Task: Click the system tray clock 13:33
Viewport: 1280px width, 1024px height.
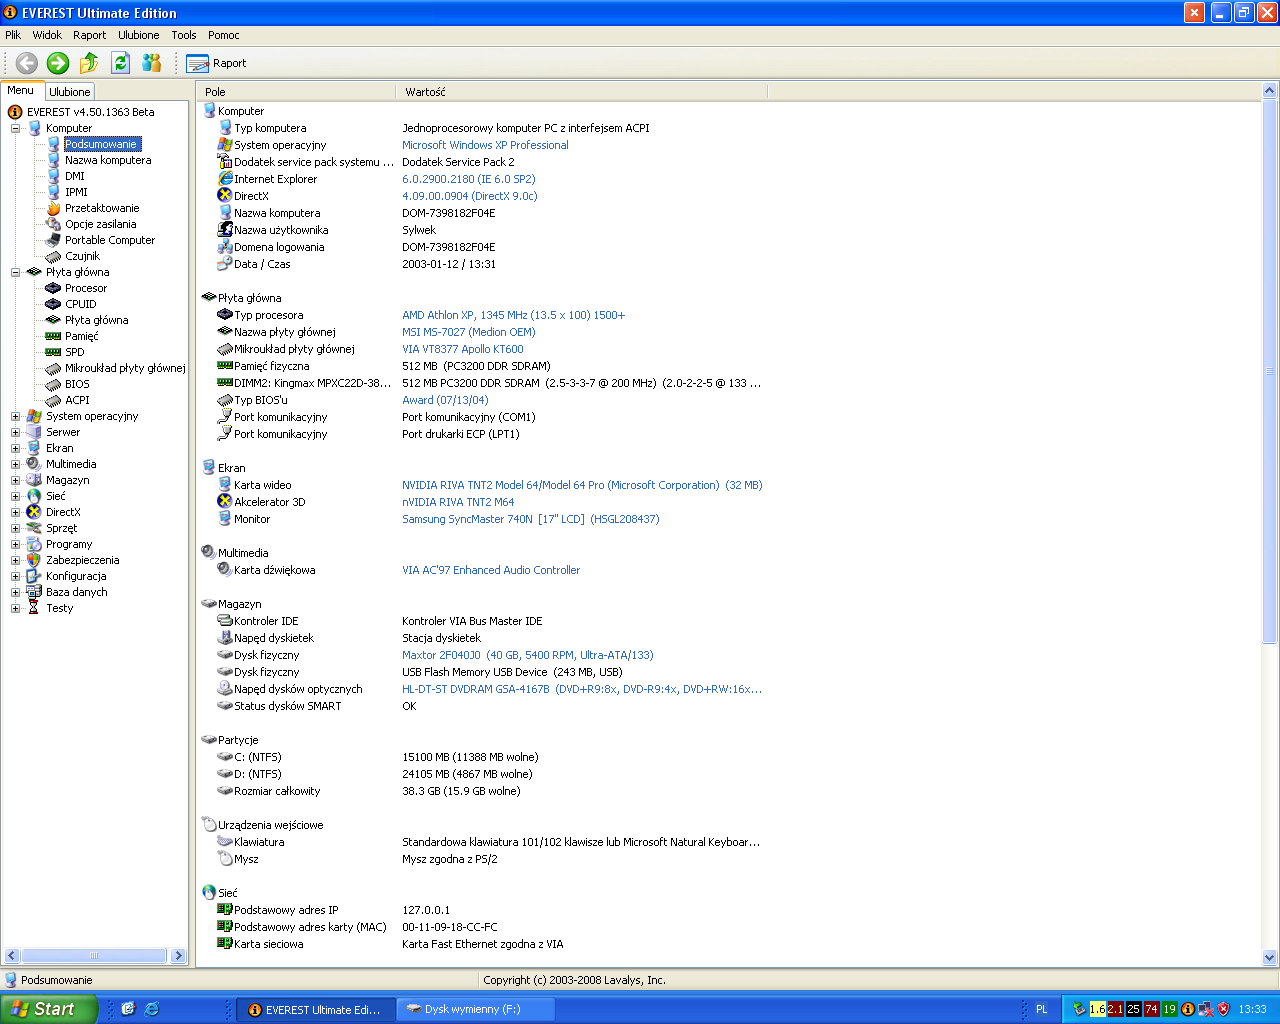Action: [1253, 1009]
